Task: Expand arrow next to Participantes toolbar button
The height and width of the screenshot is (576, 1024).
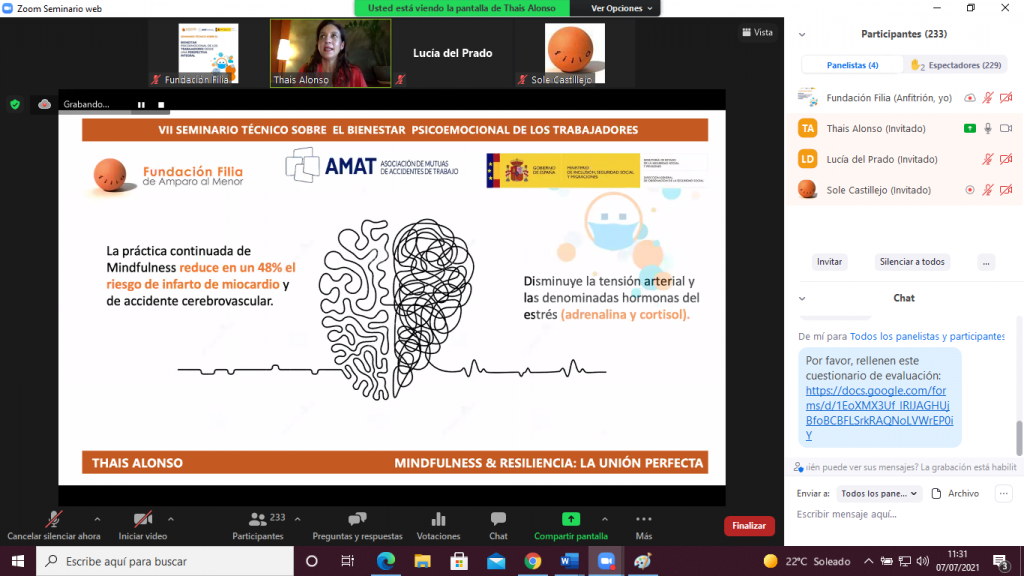Action: (x=297, y=519)
